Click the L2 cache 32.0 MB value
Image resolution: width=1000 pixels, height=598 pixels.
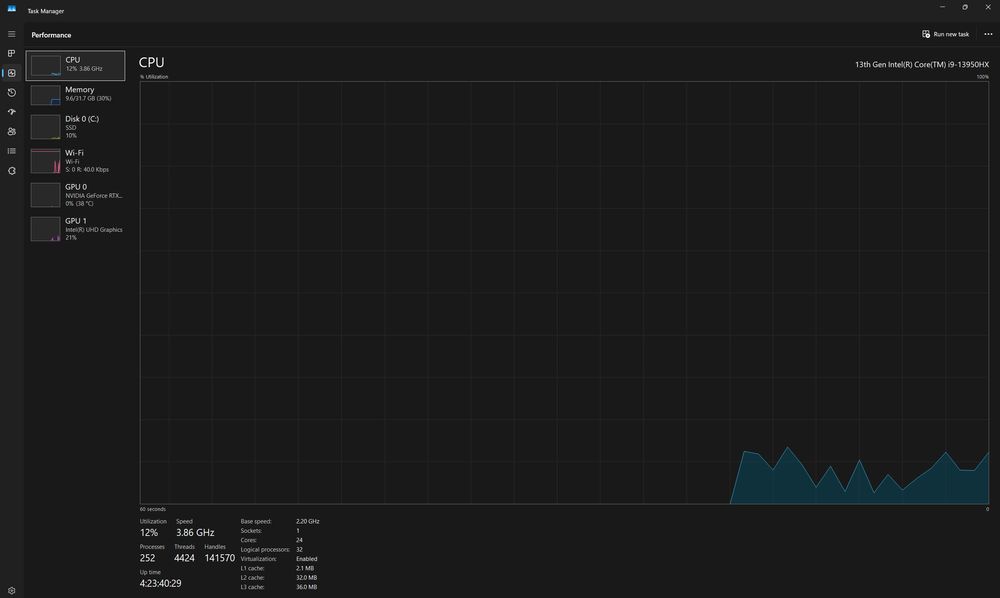[x=306, y=578]
